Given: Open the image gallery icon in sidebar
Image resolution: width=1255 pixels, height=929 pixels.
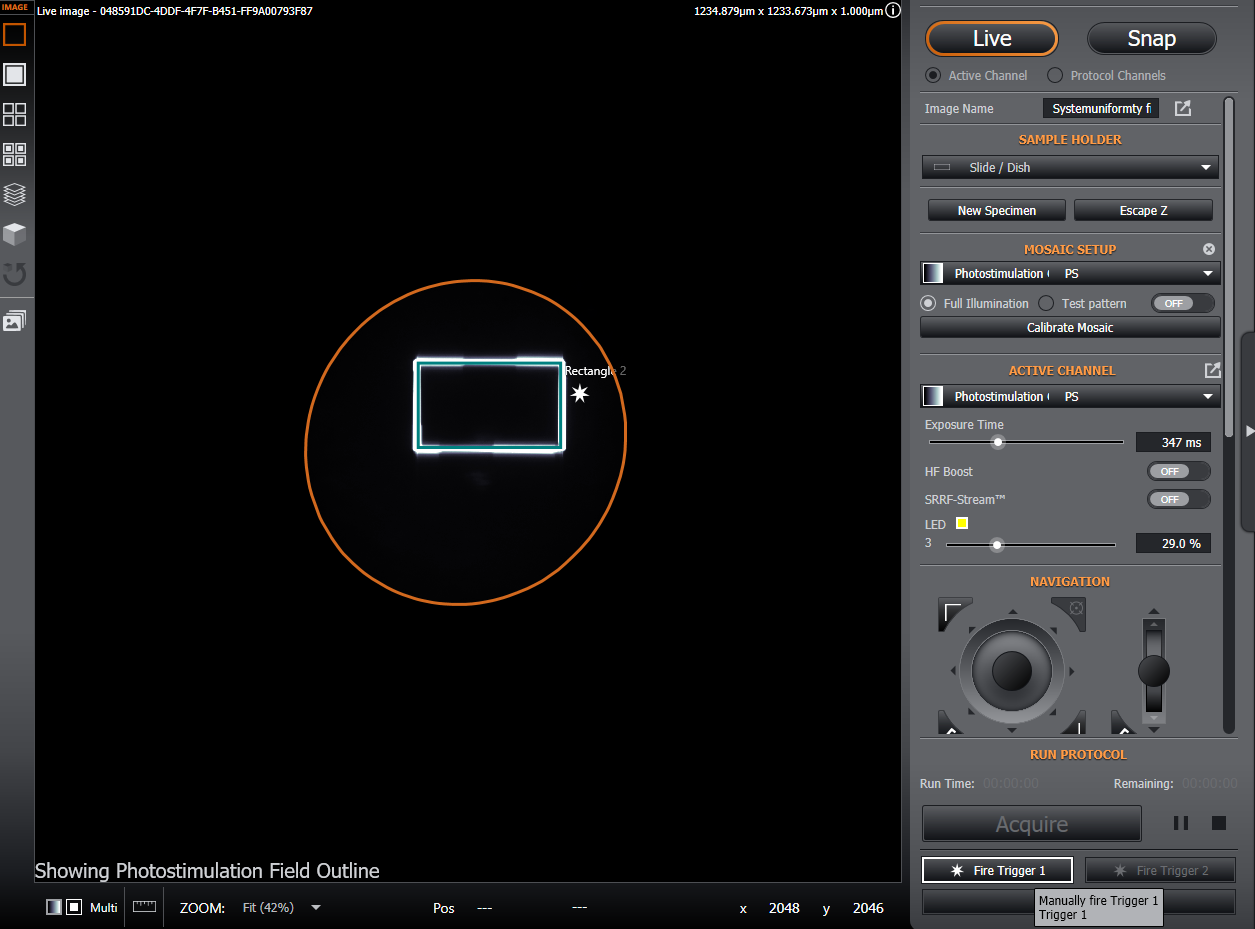Looking at the screenshot, I should coord(14,321).
